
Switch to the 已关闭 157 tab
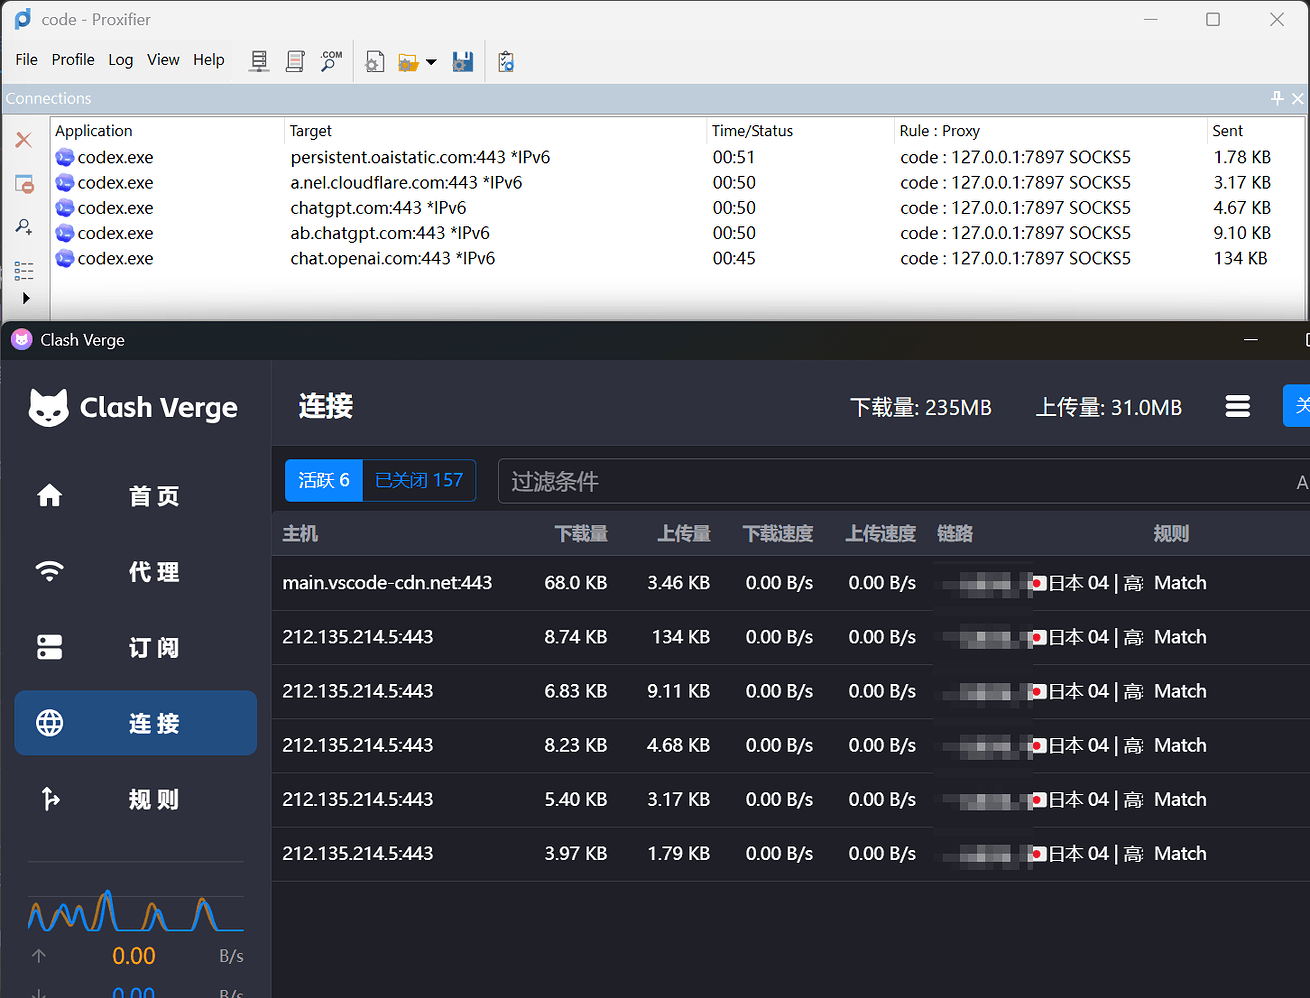click(x=419, y=481)
